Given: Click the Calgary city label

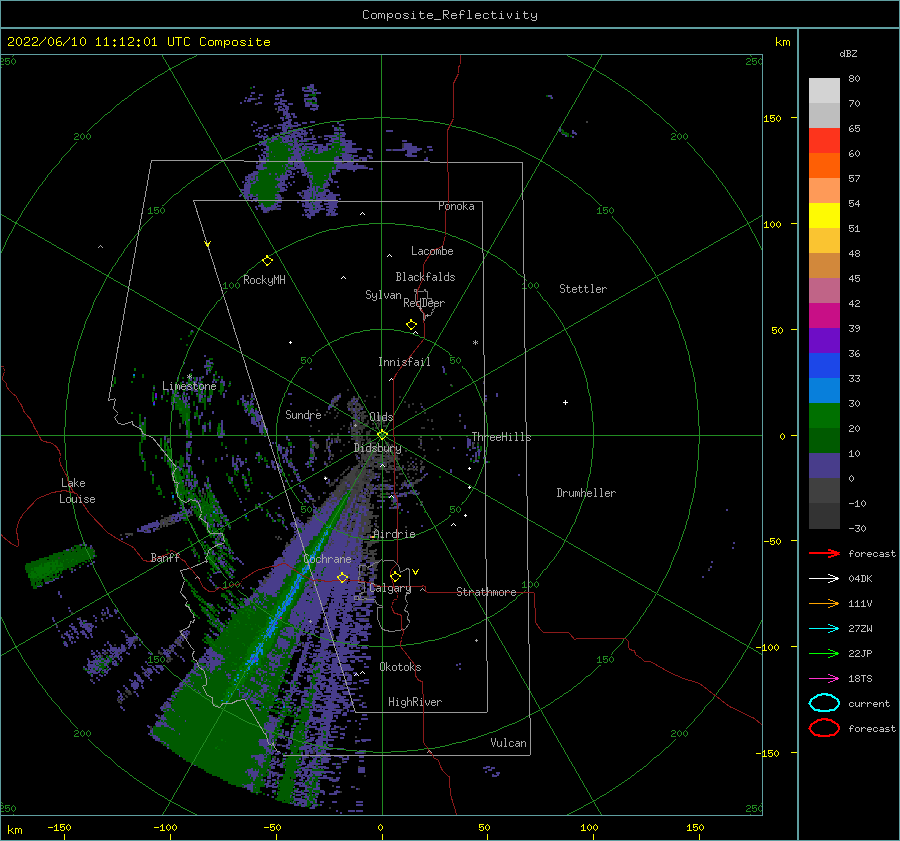Looking at the screenshot, I should pyautogui.click(x=390, y=588).
